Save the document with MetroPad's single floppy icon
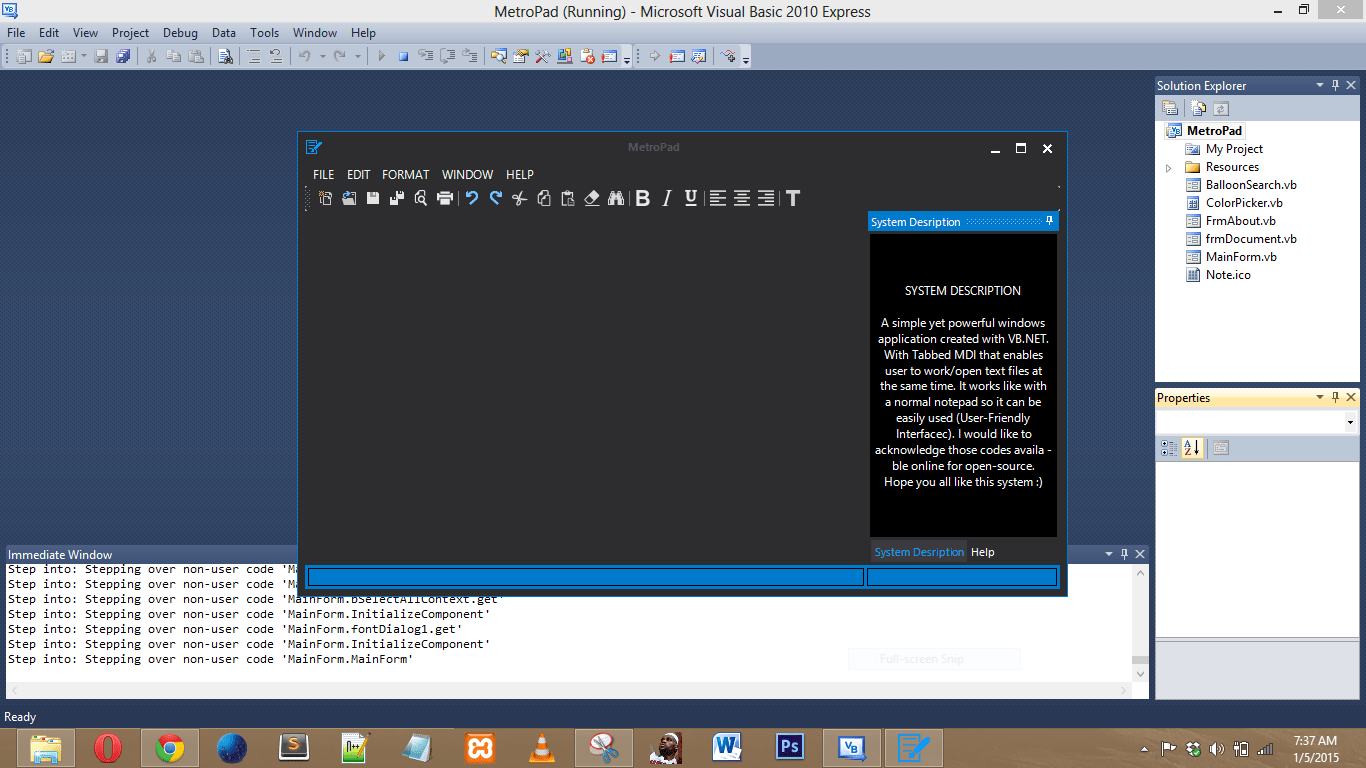This screenshot has height=768, width=1366. pyautogui.click(x=373, y=198)
